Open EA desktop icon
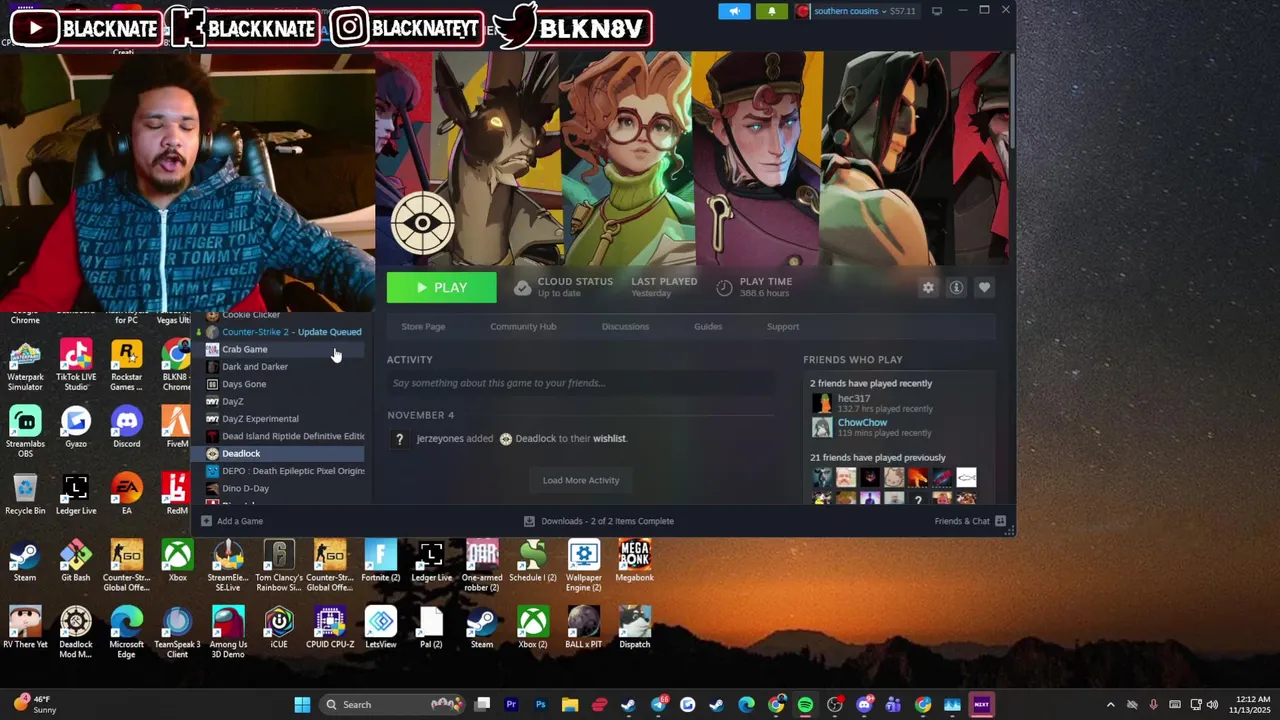The height and width of the screenshot is (720, 1280). (x=126, y=494)
